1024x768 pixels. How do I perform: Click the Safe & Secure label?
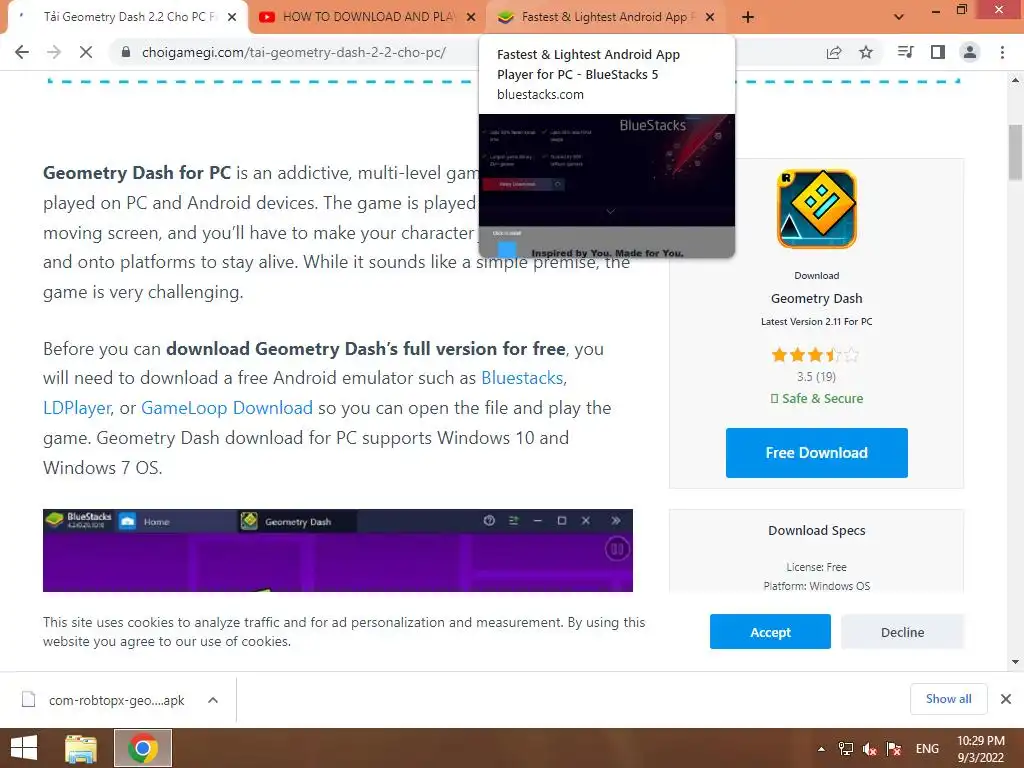tap(816, 398)
